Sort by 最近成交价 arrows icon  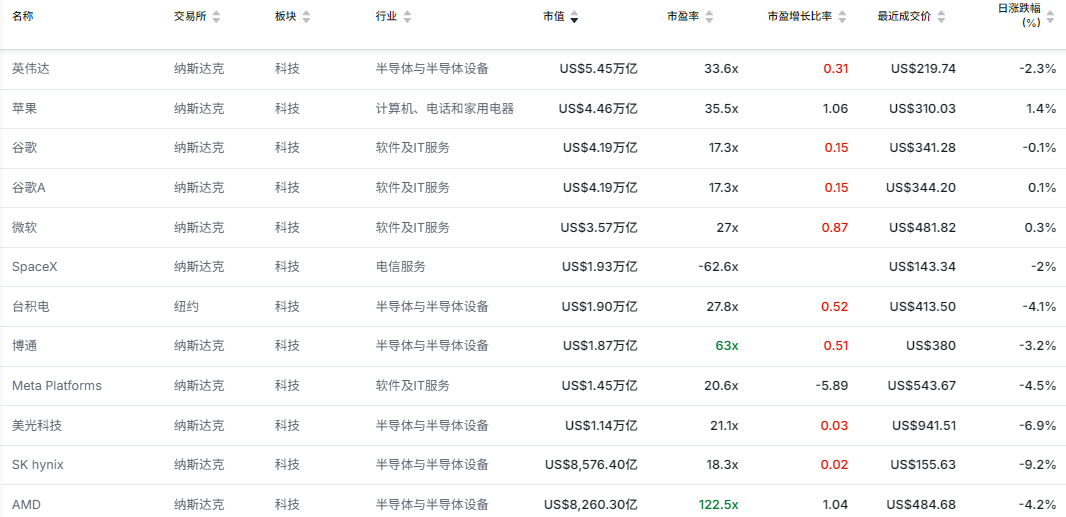942,17
